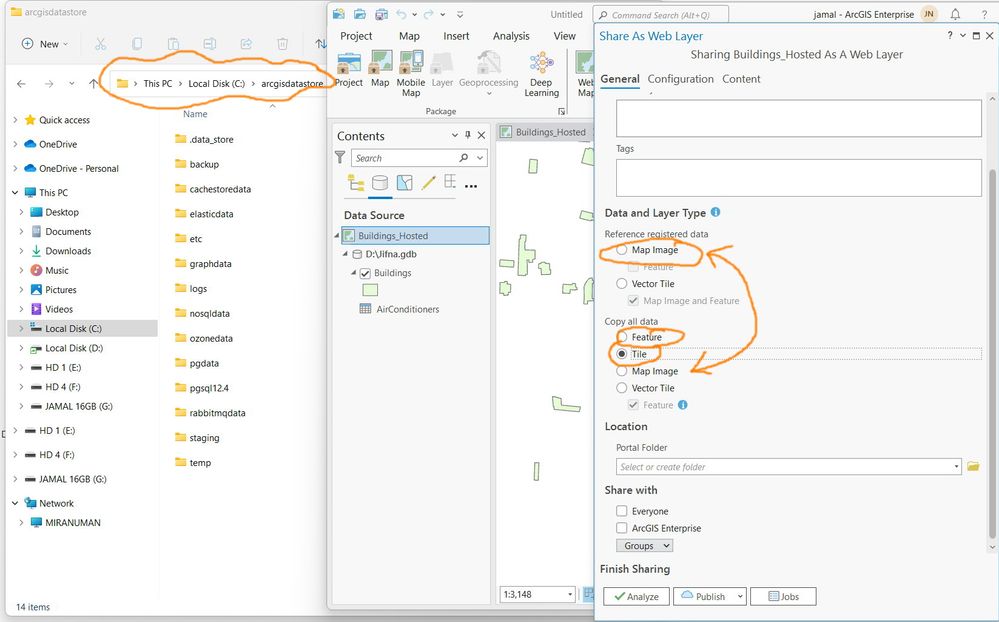
Task: Select the Feature option under Copy all data
Action: 621,336
